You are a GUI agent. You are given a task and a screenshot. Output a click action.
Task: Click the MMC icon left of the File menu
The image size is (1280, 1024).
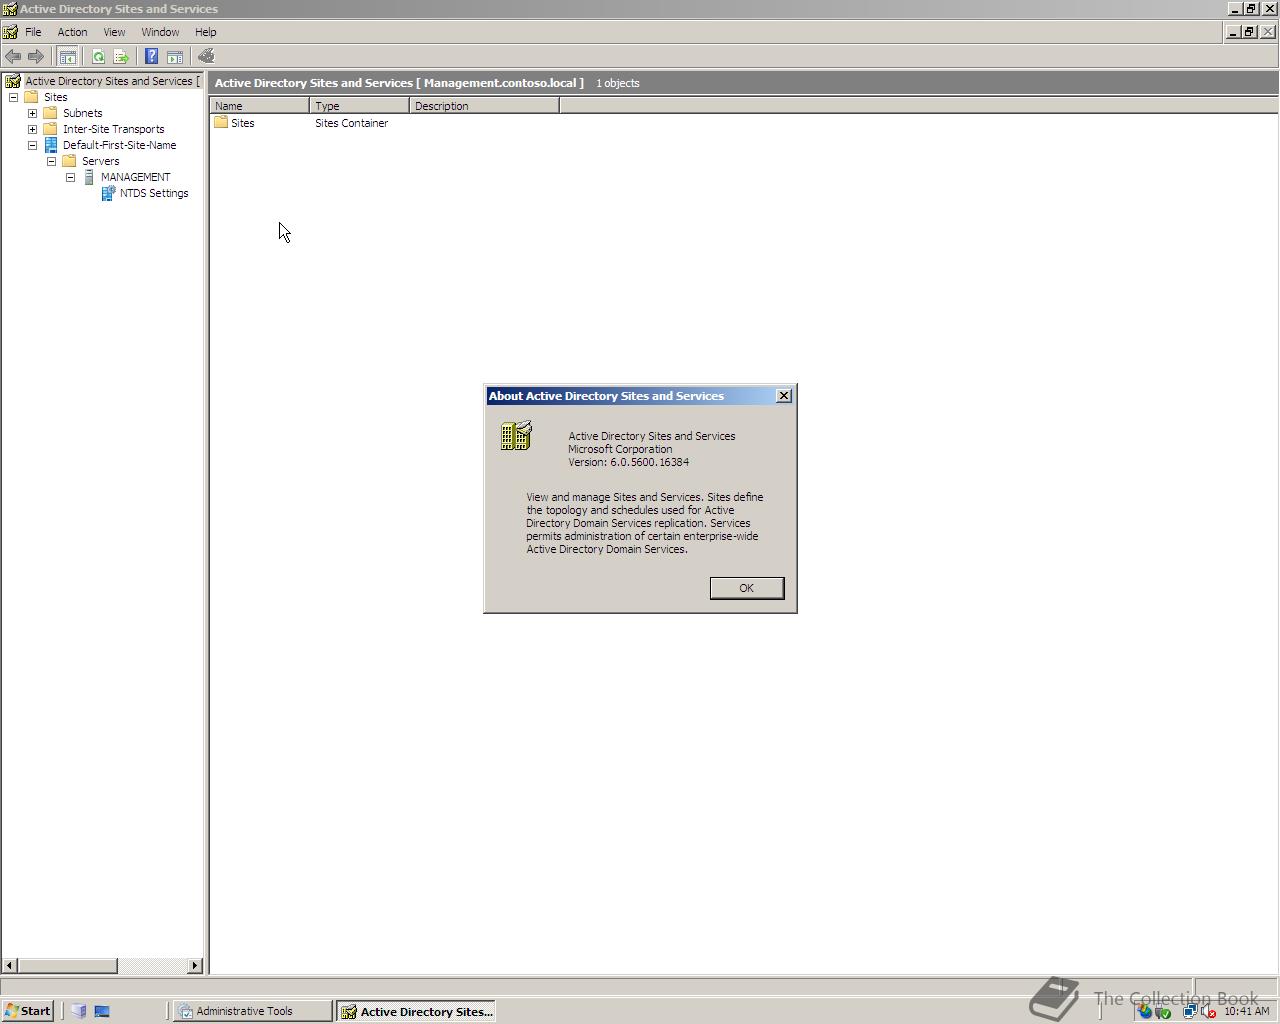pos(10,32)
